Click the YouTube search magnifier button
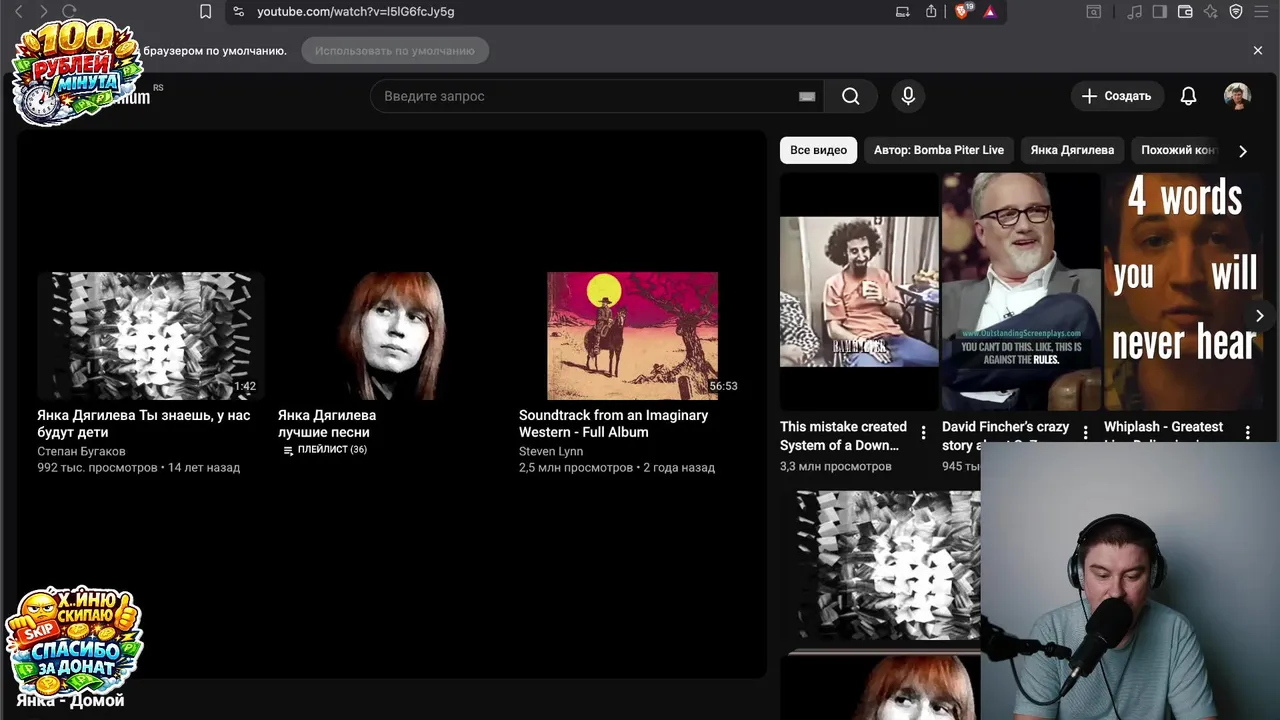1280x720 pixels. click(851, 96)
